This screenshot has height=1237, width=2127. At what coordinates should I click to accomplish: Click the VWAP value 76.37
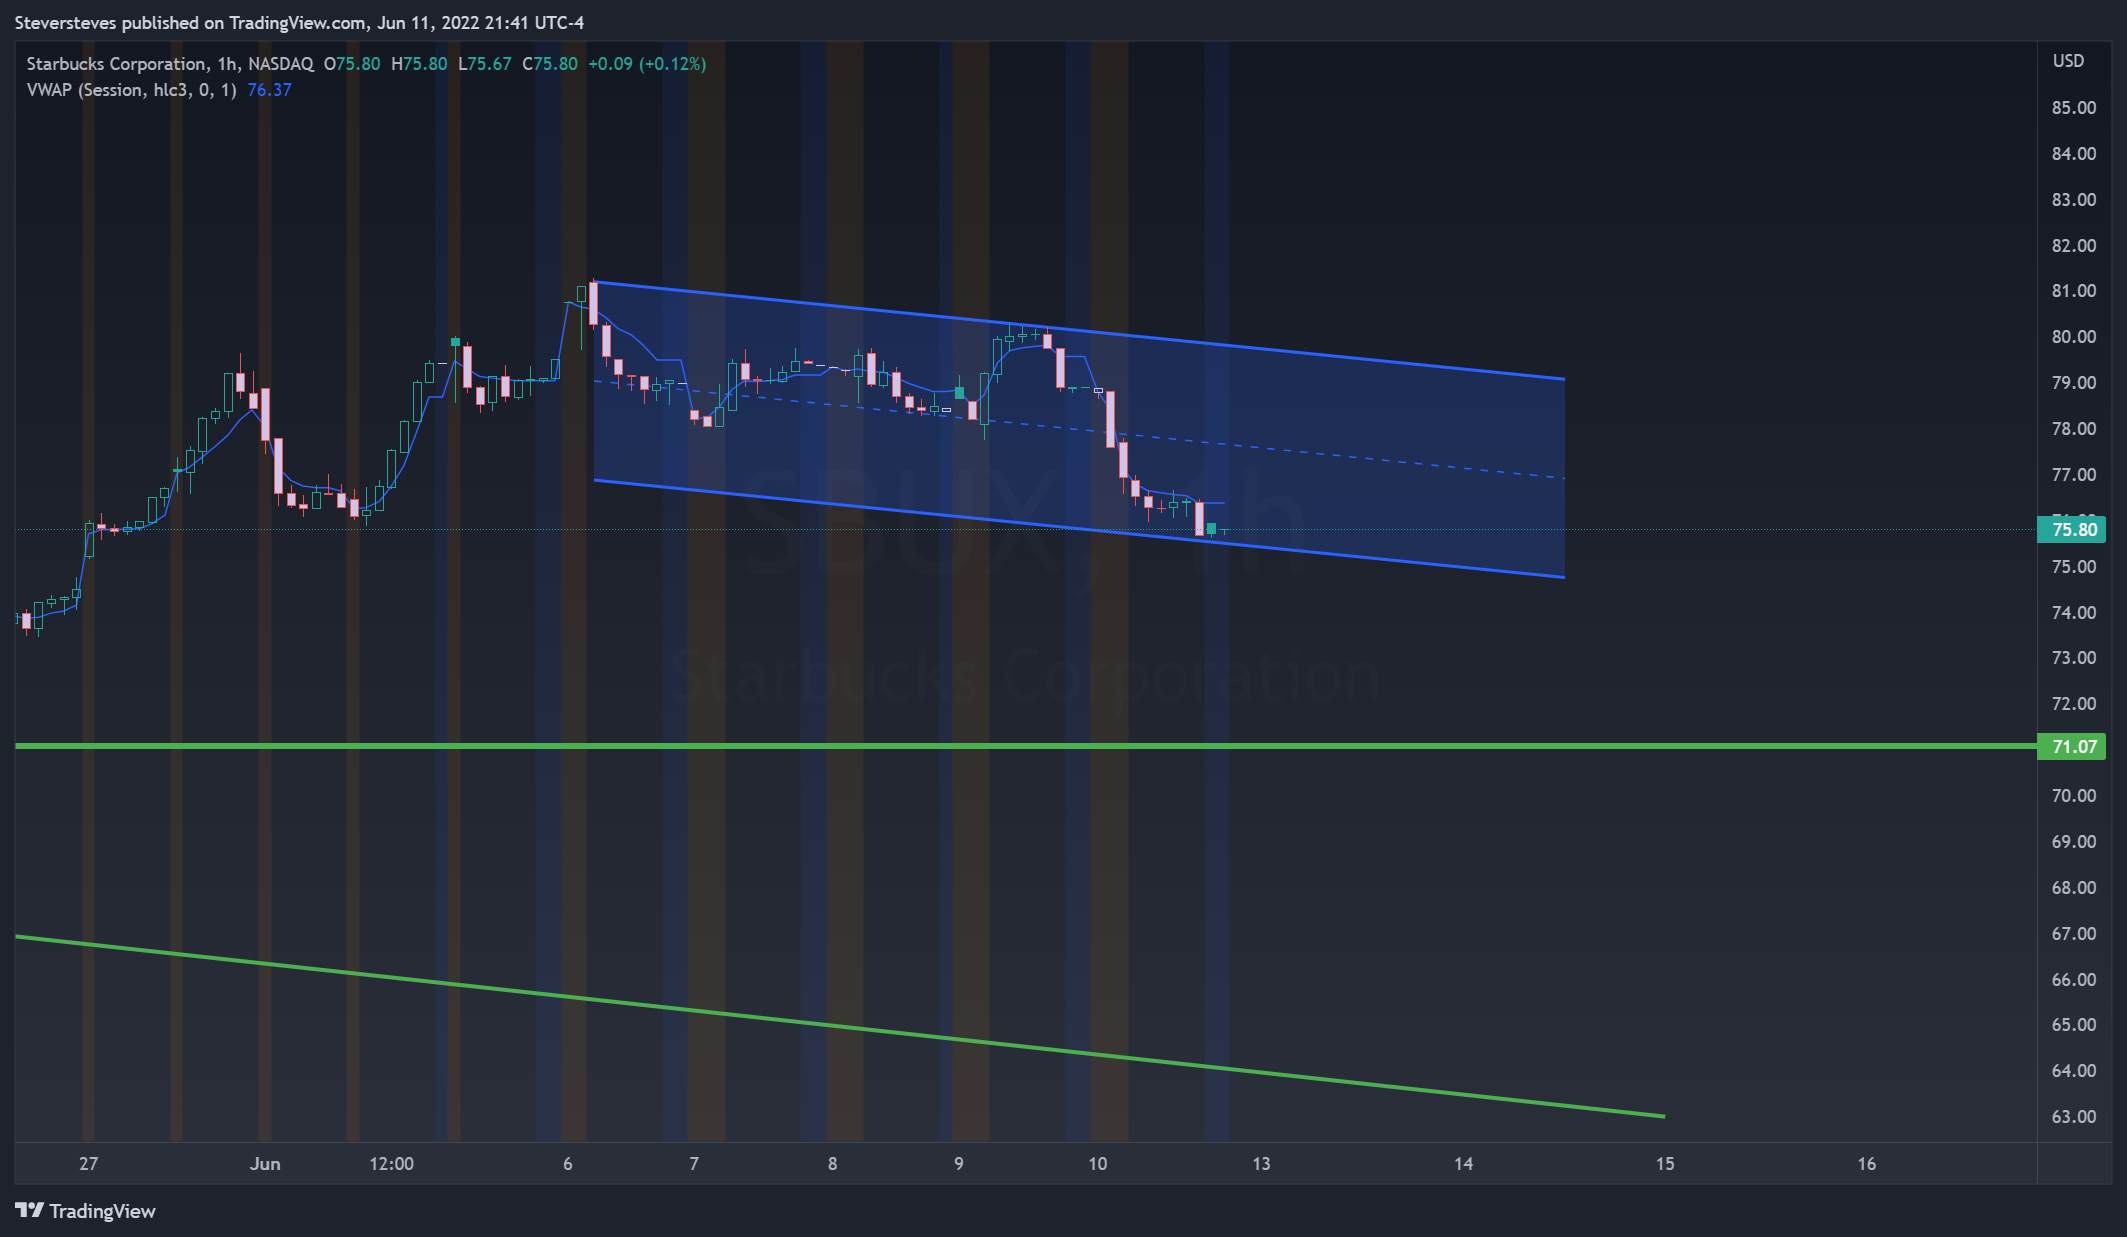[269, 89]
